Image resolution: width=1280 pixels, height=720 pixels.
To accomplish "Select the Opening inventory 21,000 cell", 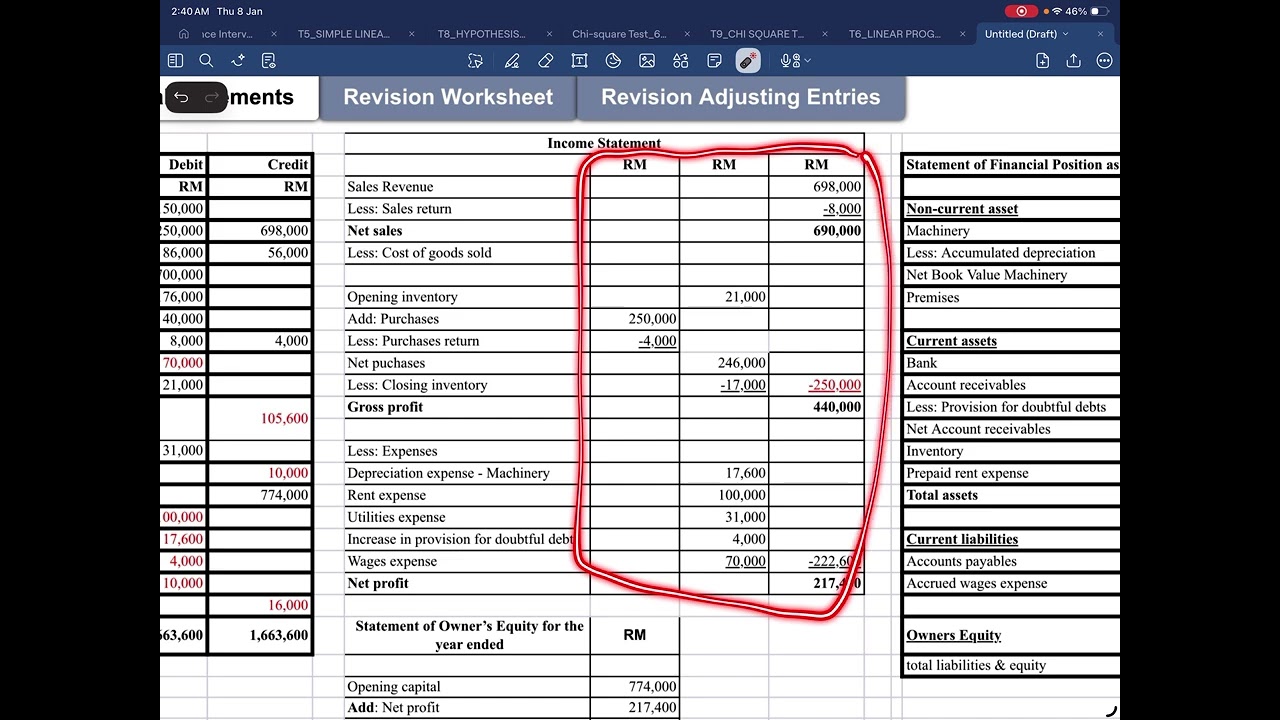I will 724,297.
